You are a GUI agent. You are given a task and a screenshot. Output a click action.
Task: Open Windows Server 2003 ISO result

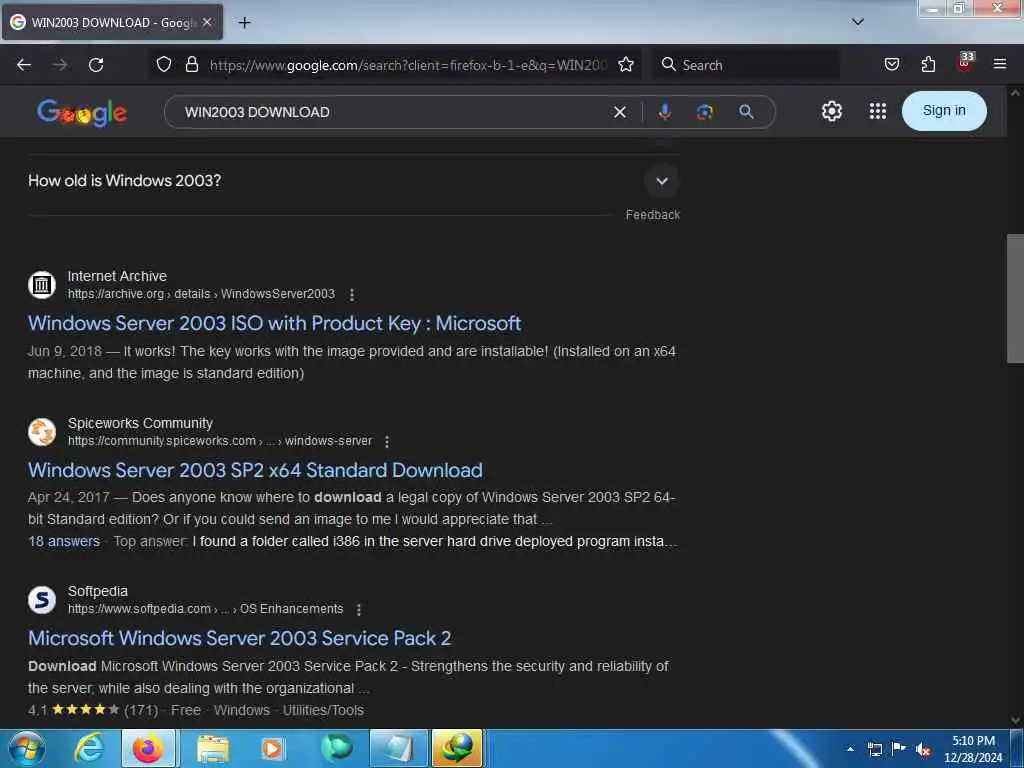point(274,323)
